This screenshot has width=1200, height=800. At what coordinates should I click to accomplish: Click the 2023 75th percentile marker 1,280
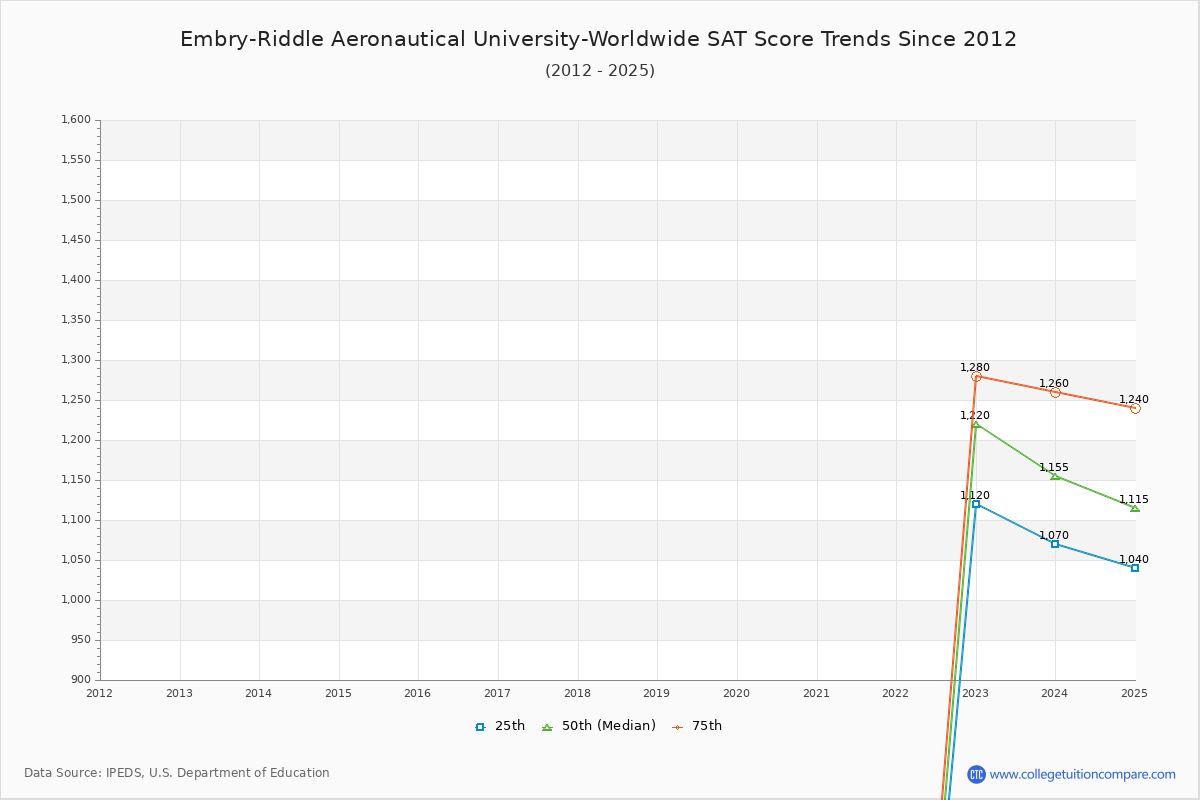pos(976,376)
